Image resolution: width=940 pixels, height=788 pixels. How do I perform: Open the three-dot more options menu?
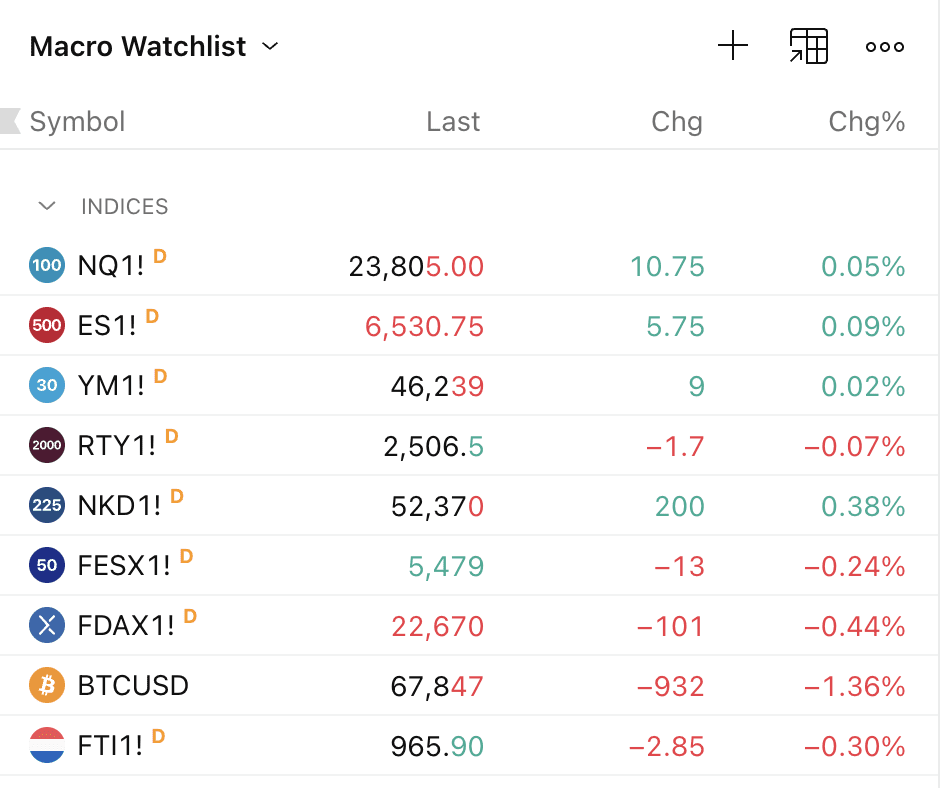885,47
